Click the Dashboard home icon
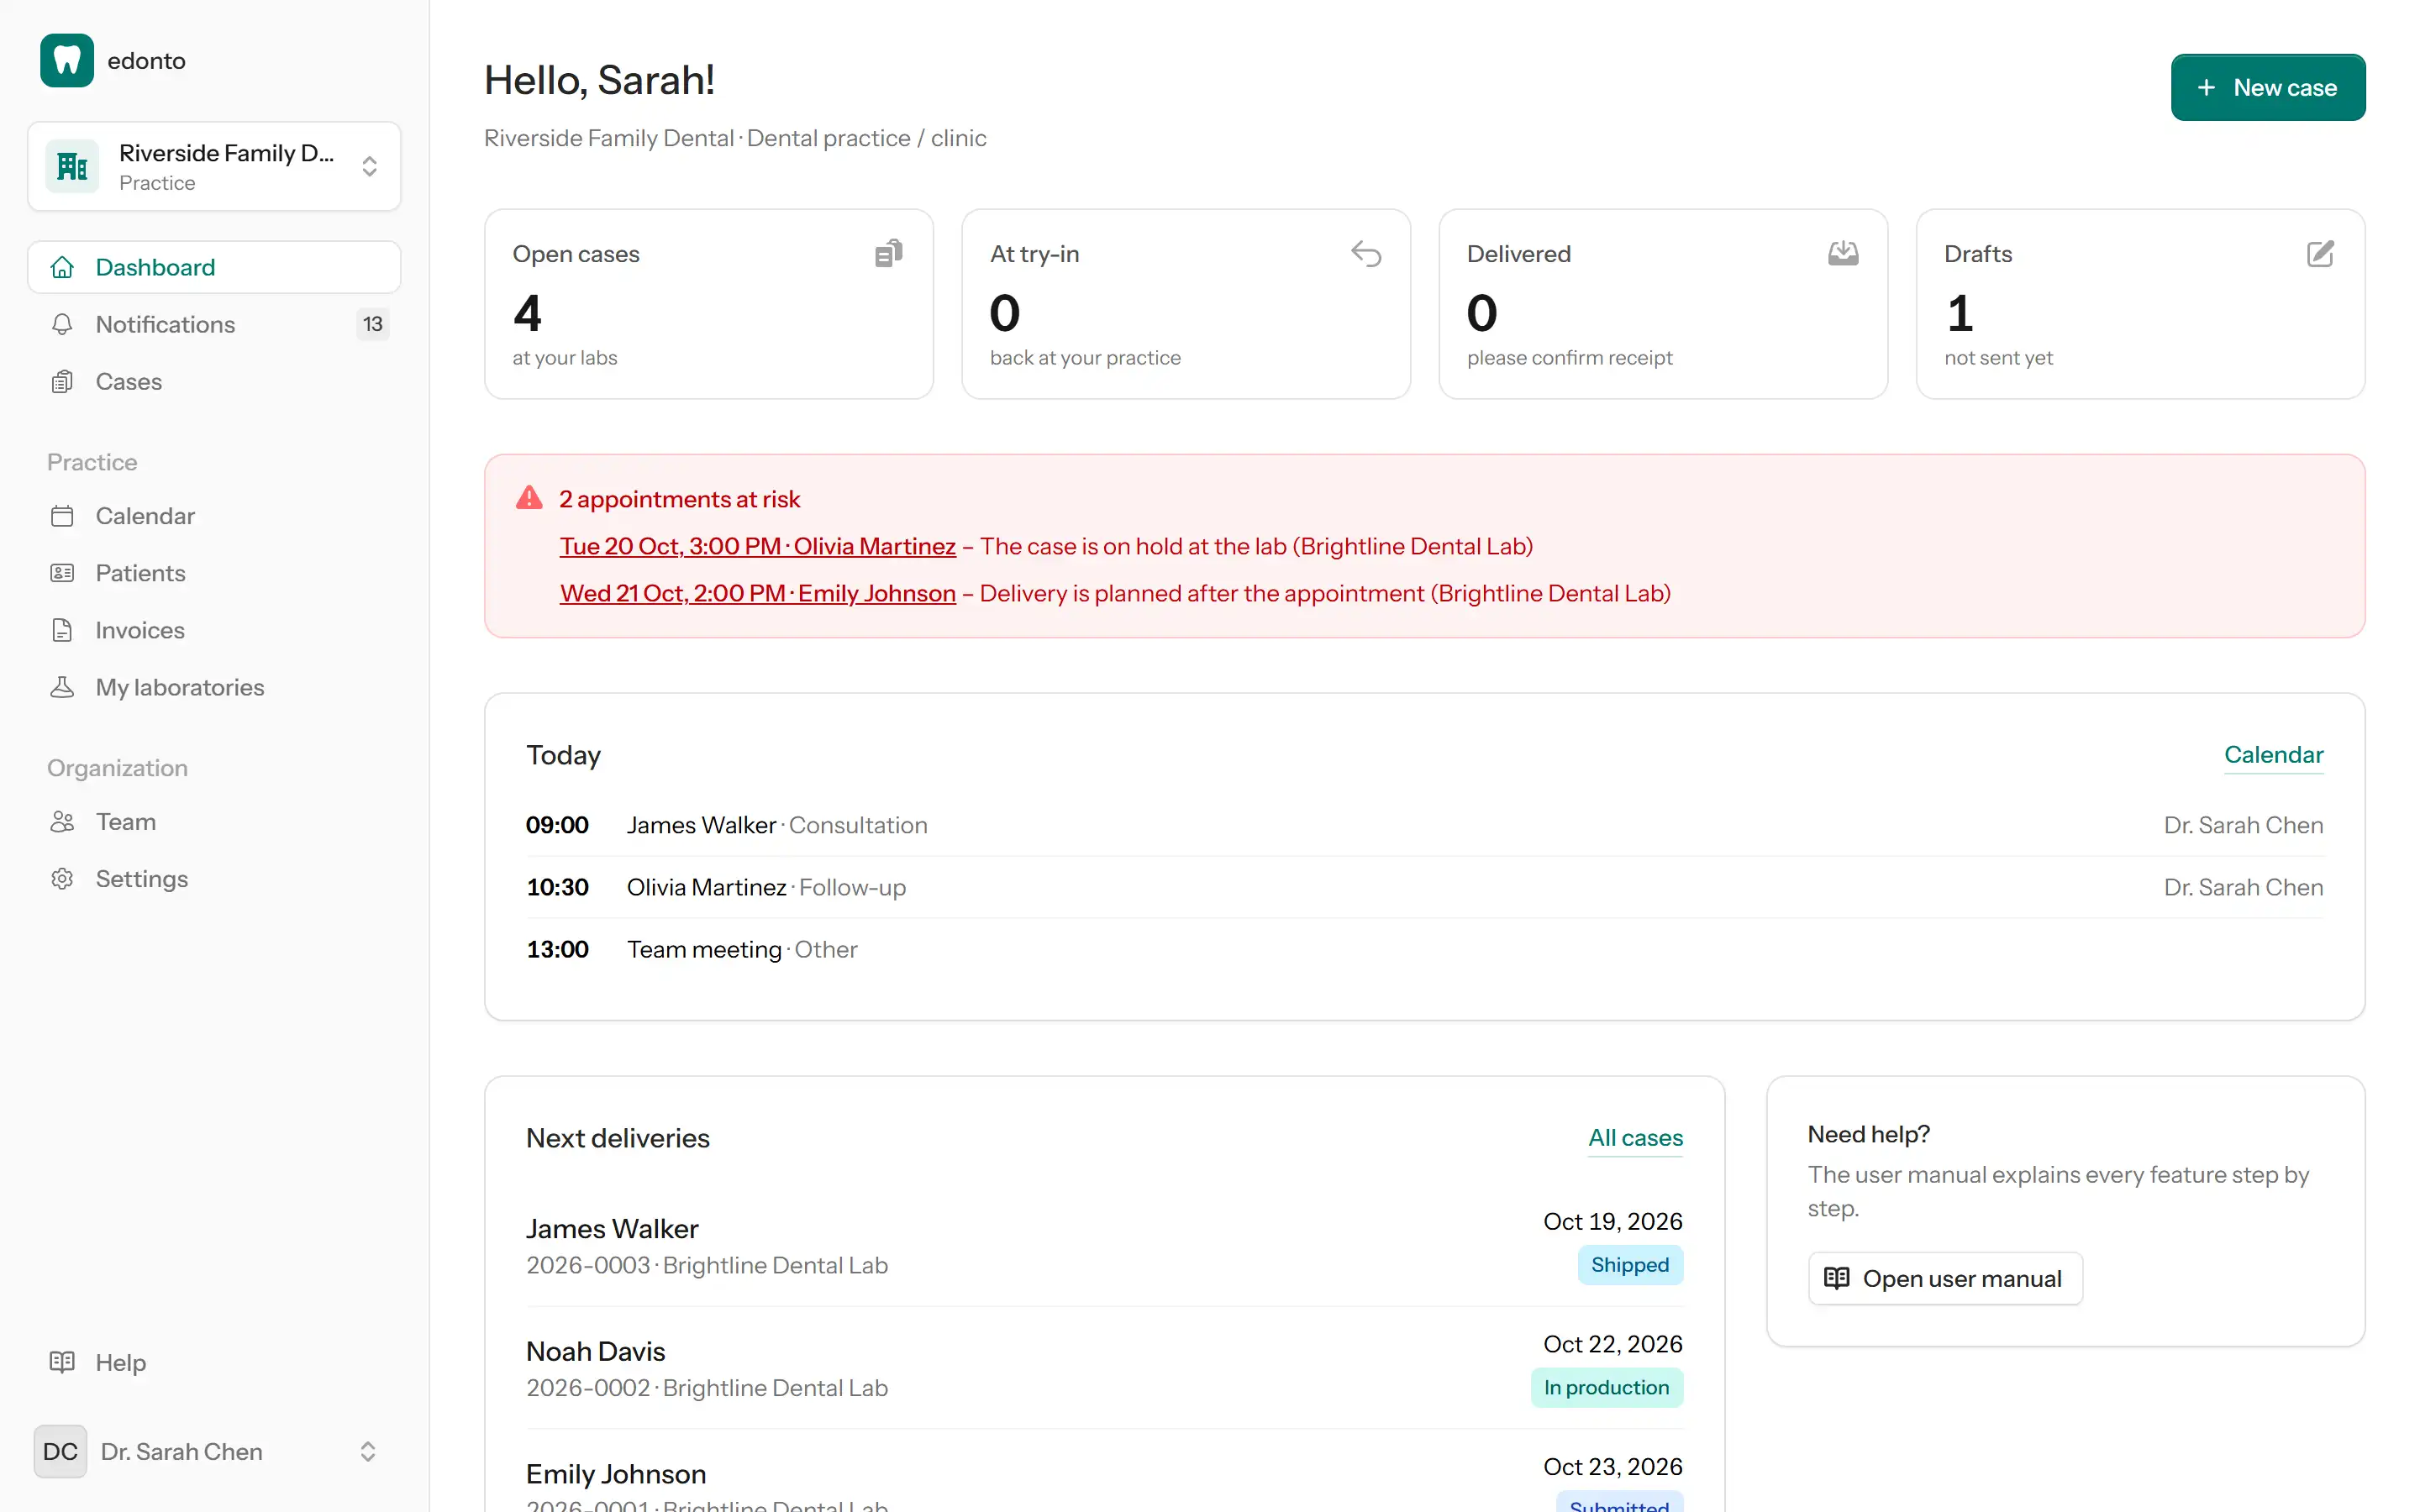This screenshot has height=1512, width=2420. pos(62,267)
